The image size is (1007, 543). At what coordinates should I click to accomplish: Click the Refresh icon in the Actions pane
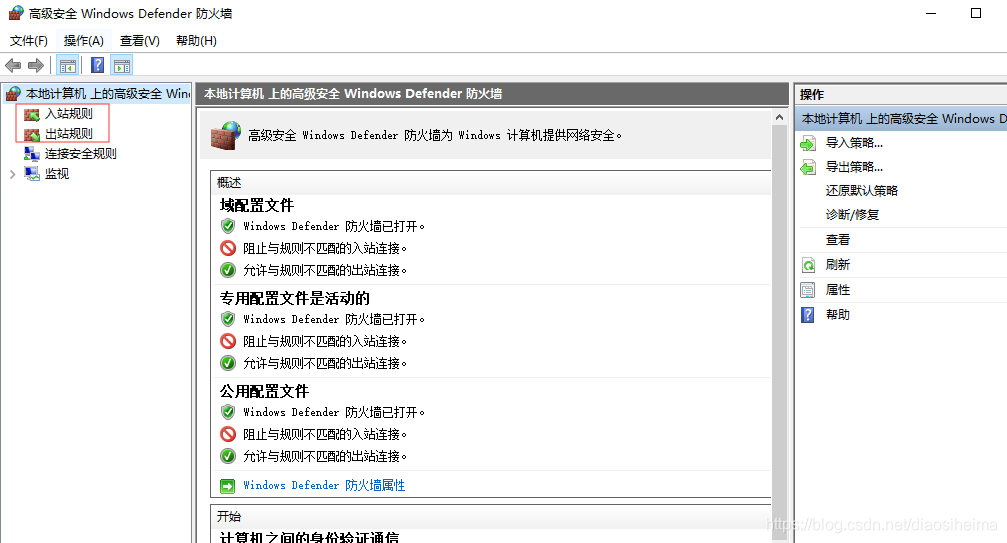tap(808, 265)
